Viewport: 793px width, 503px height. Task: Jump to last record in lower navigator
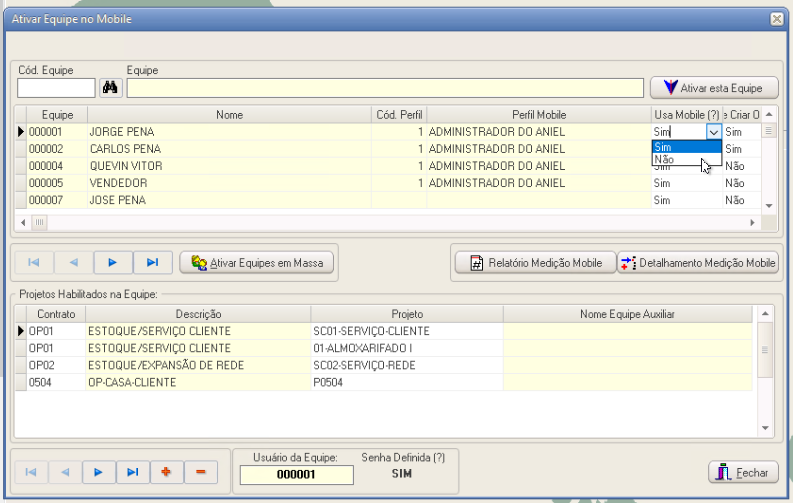pos(132,472)
